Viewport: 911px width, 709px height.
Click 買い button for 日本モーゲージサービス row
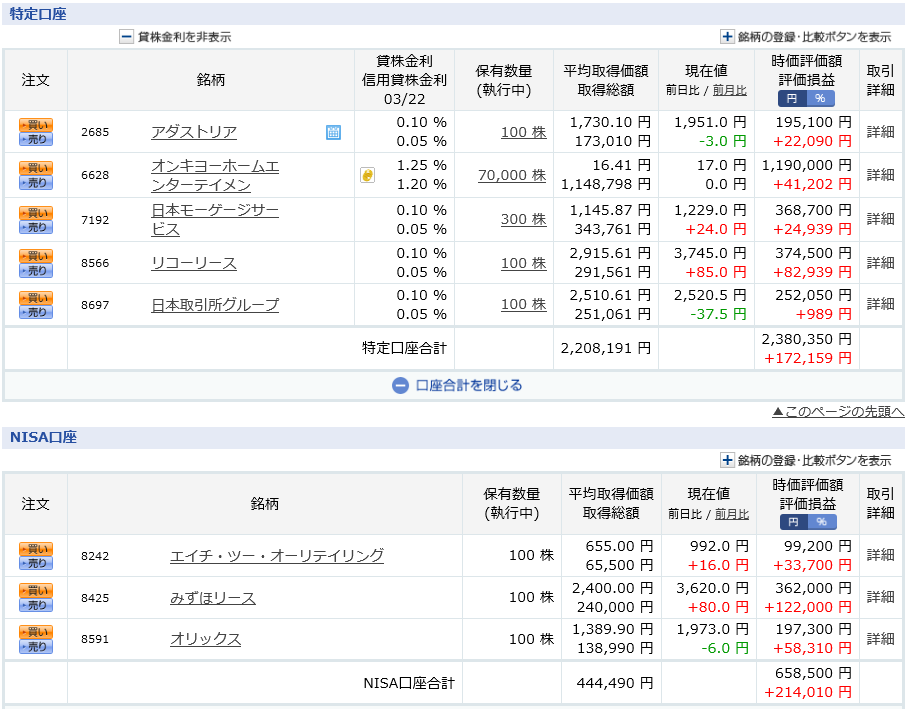[36, 213]
